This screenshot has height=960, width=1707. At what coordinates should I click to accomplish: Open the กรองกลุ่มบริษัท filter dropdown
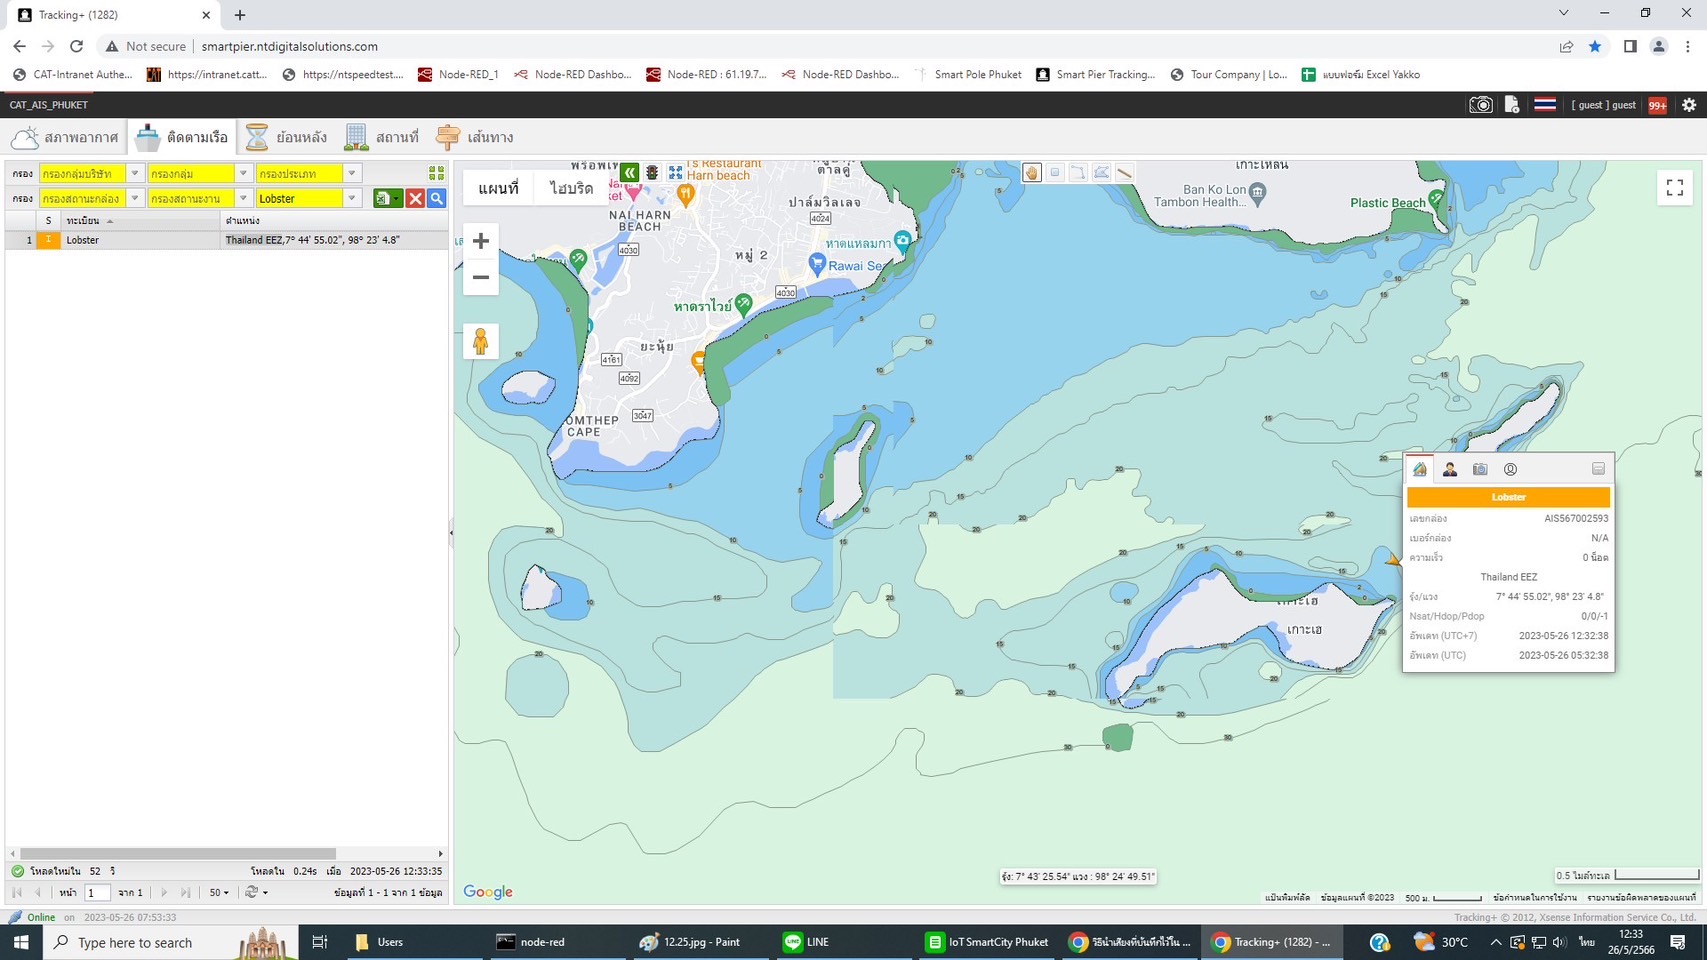click(135, 174)
